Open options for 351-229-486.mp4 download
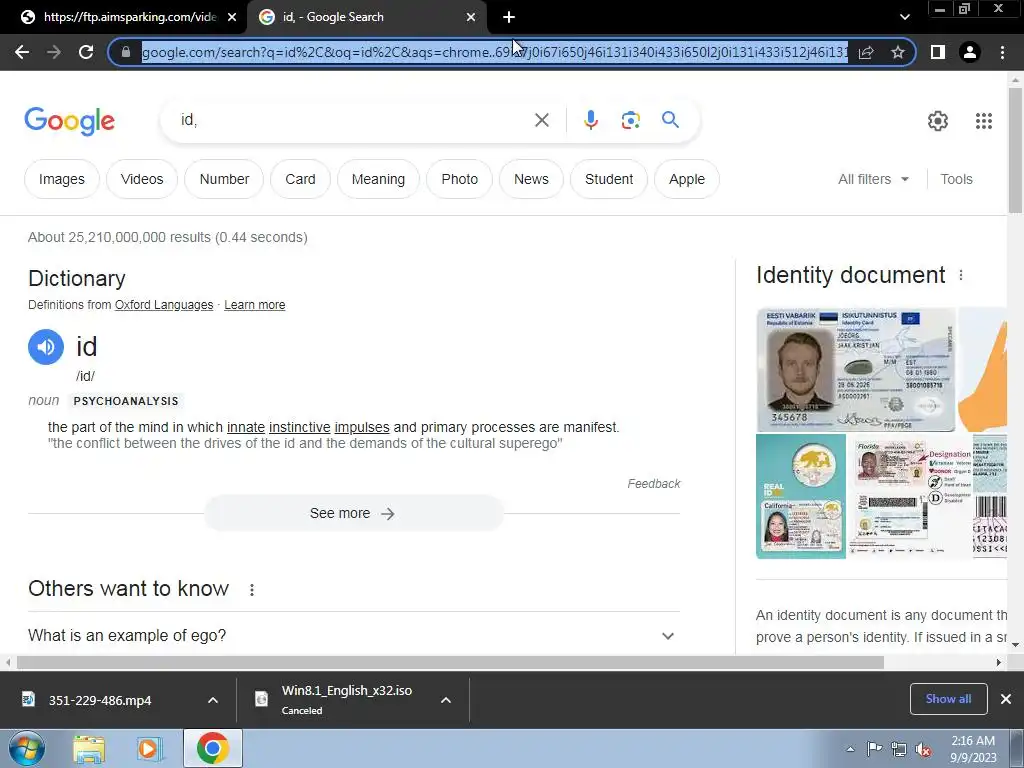The height and width of the screenshot is (768, 1024). [213, 700]
